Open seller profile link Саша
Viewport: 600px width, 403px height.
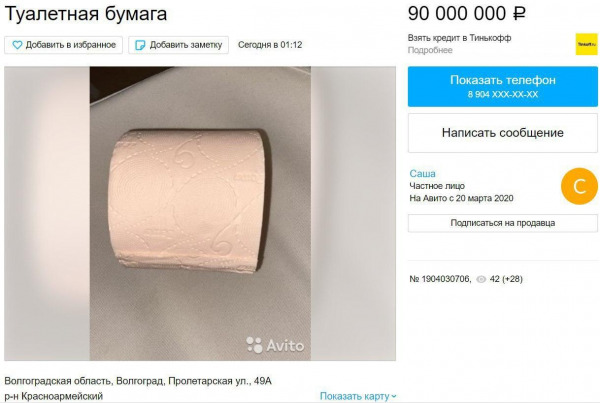[422, 173]
